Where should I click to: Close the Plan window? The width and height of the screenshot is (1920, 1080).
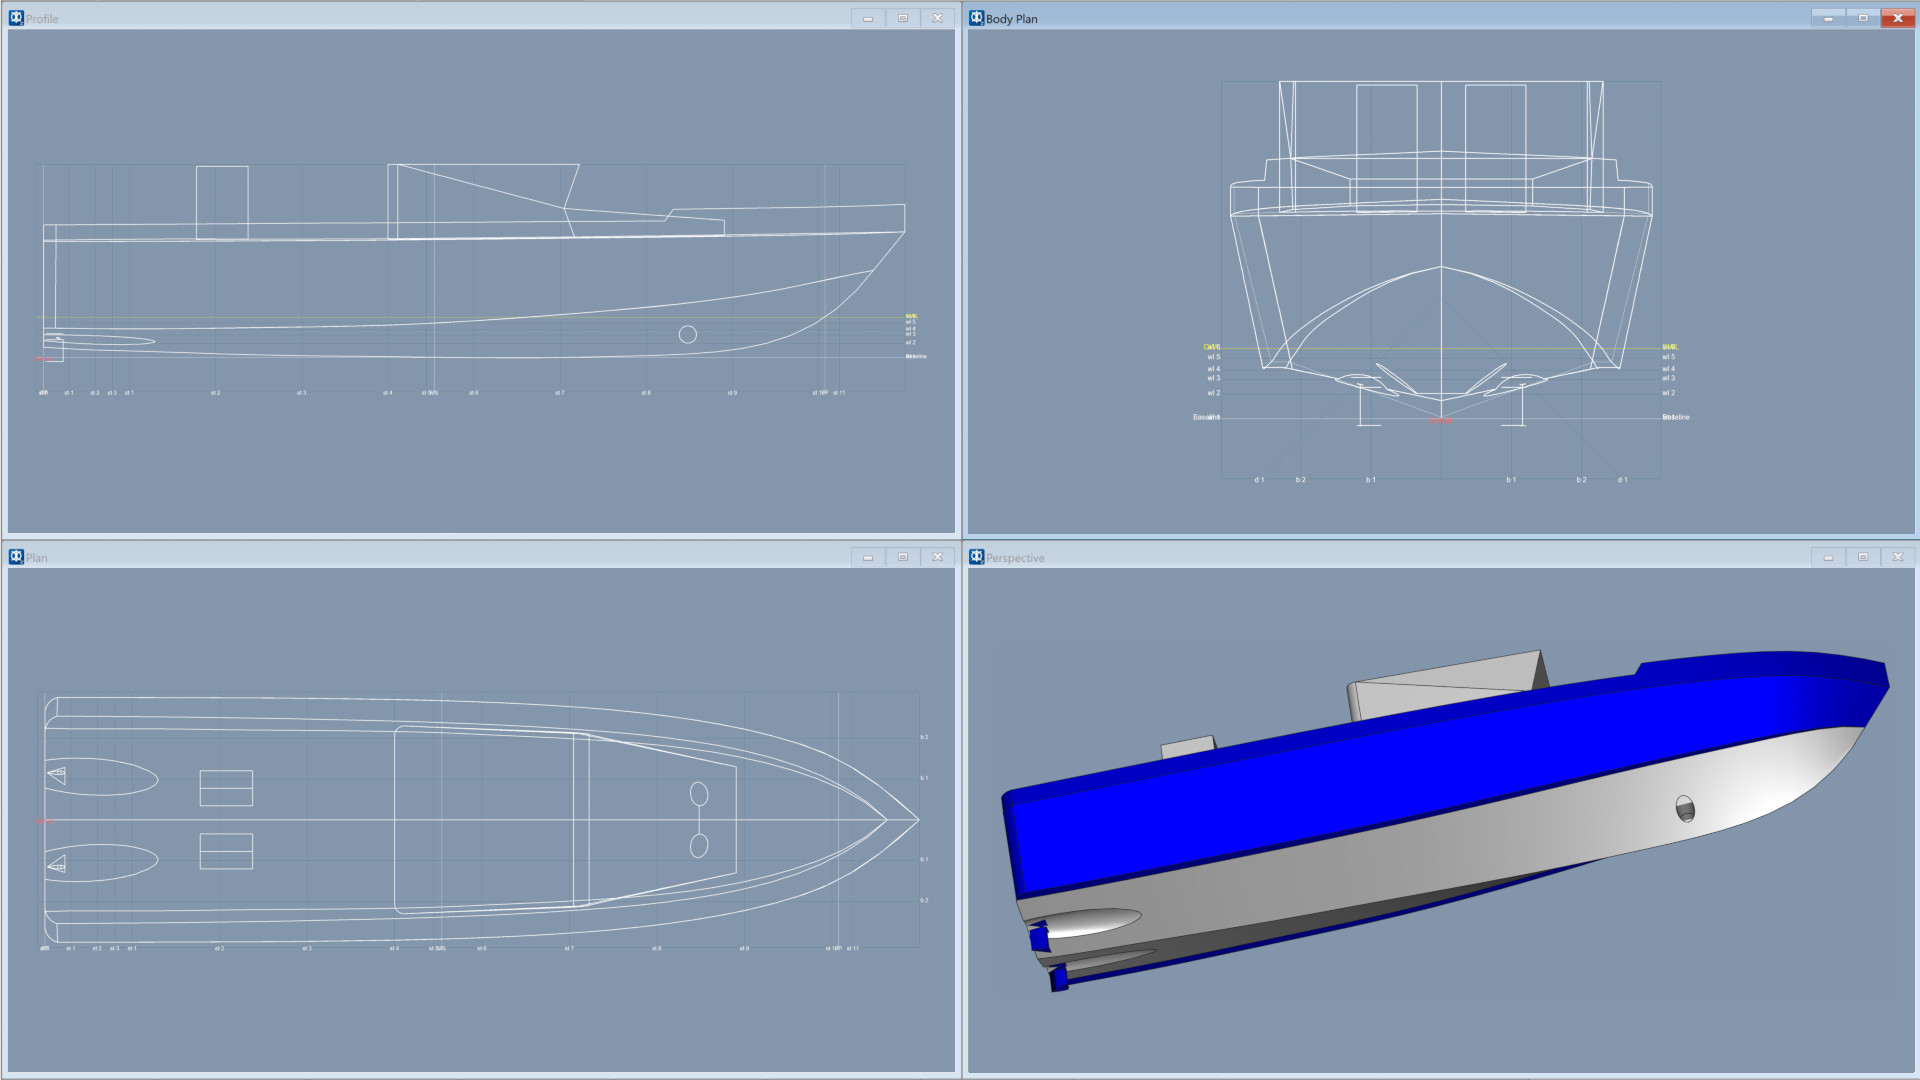(x=937, y=557)
